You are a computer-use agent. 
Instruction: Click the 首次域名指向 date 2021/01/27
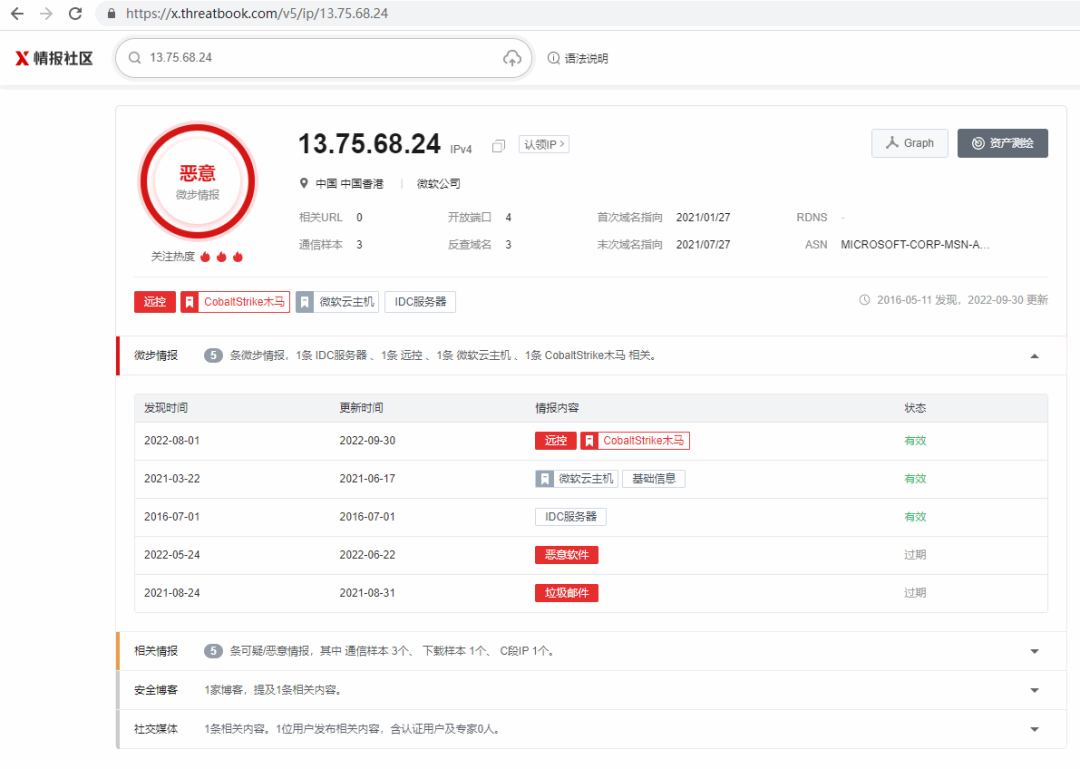point(703,217)
